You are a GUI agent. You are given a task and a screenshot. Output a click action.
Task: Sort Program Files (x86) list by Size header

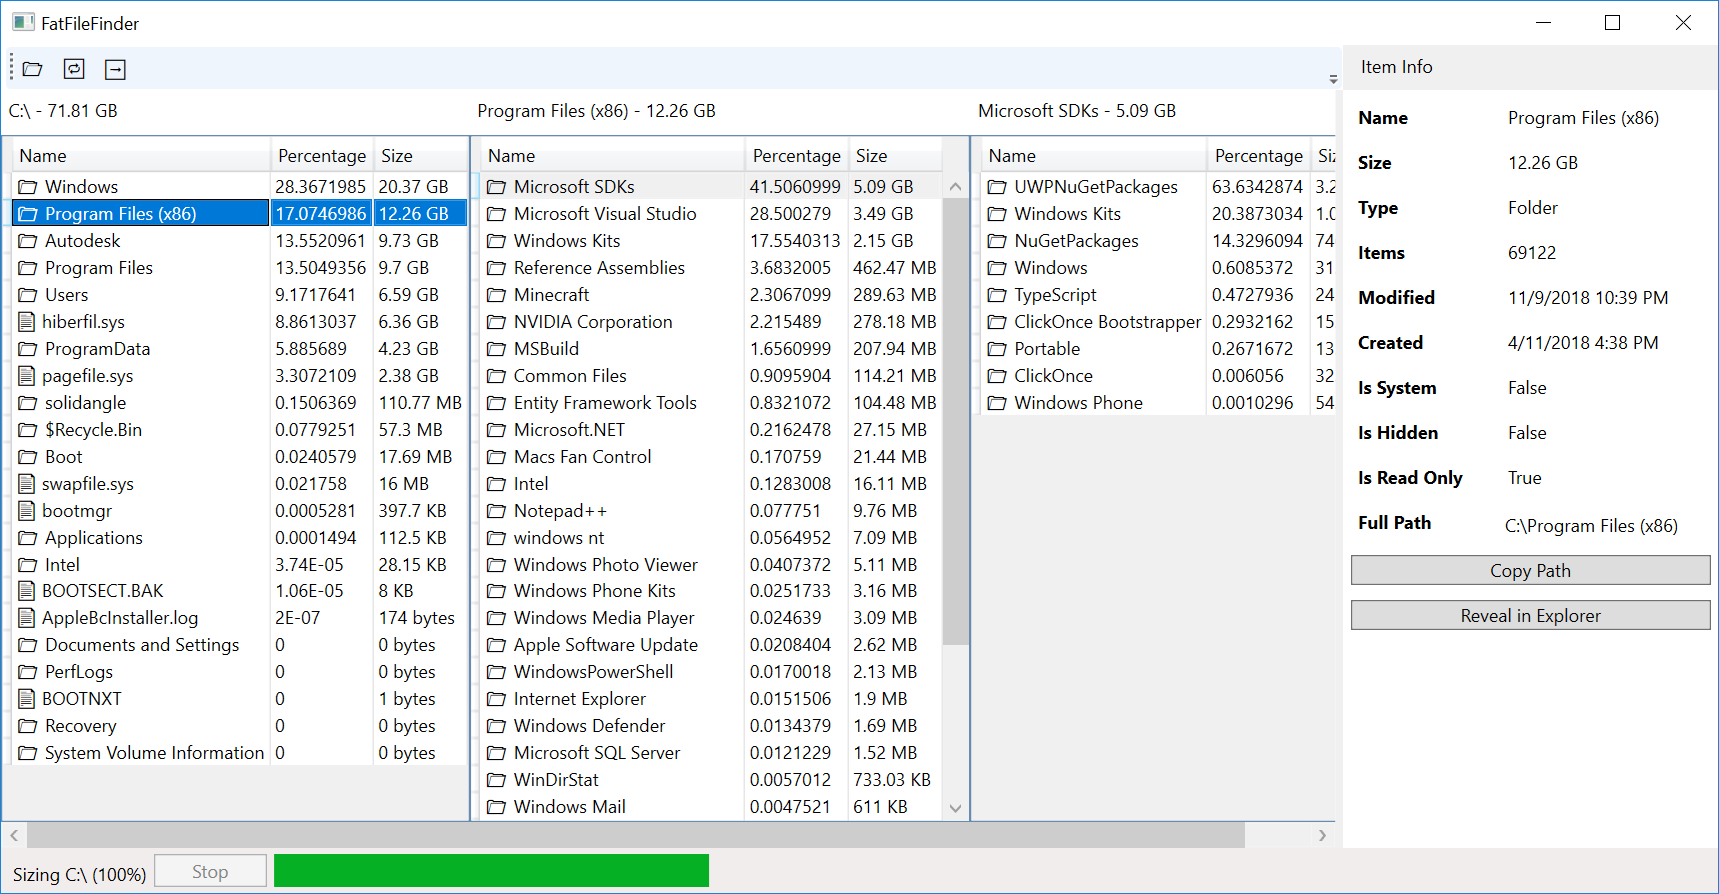tap(896, 156)
